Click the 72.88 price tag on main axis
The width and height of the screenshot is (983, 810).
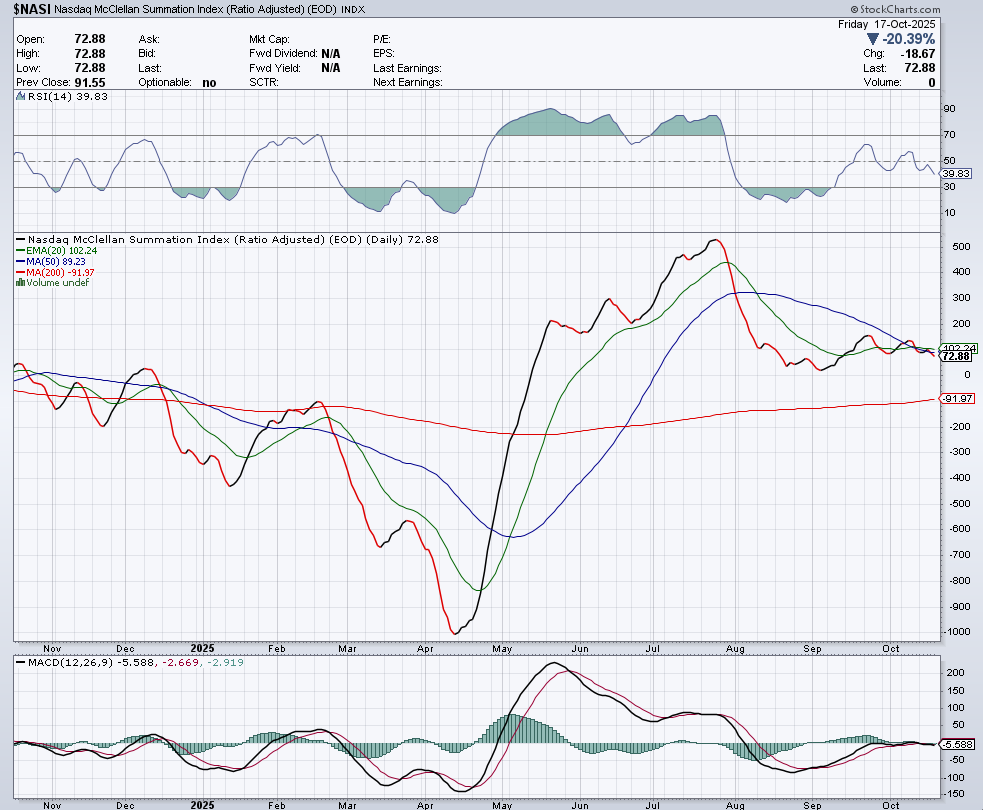[957, 356]
